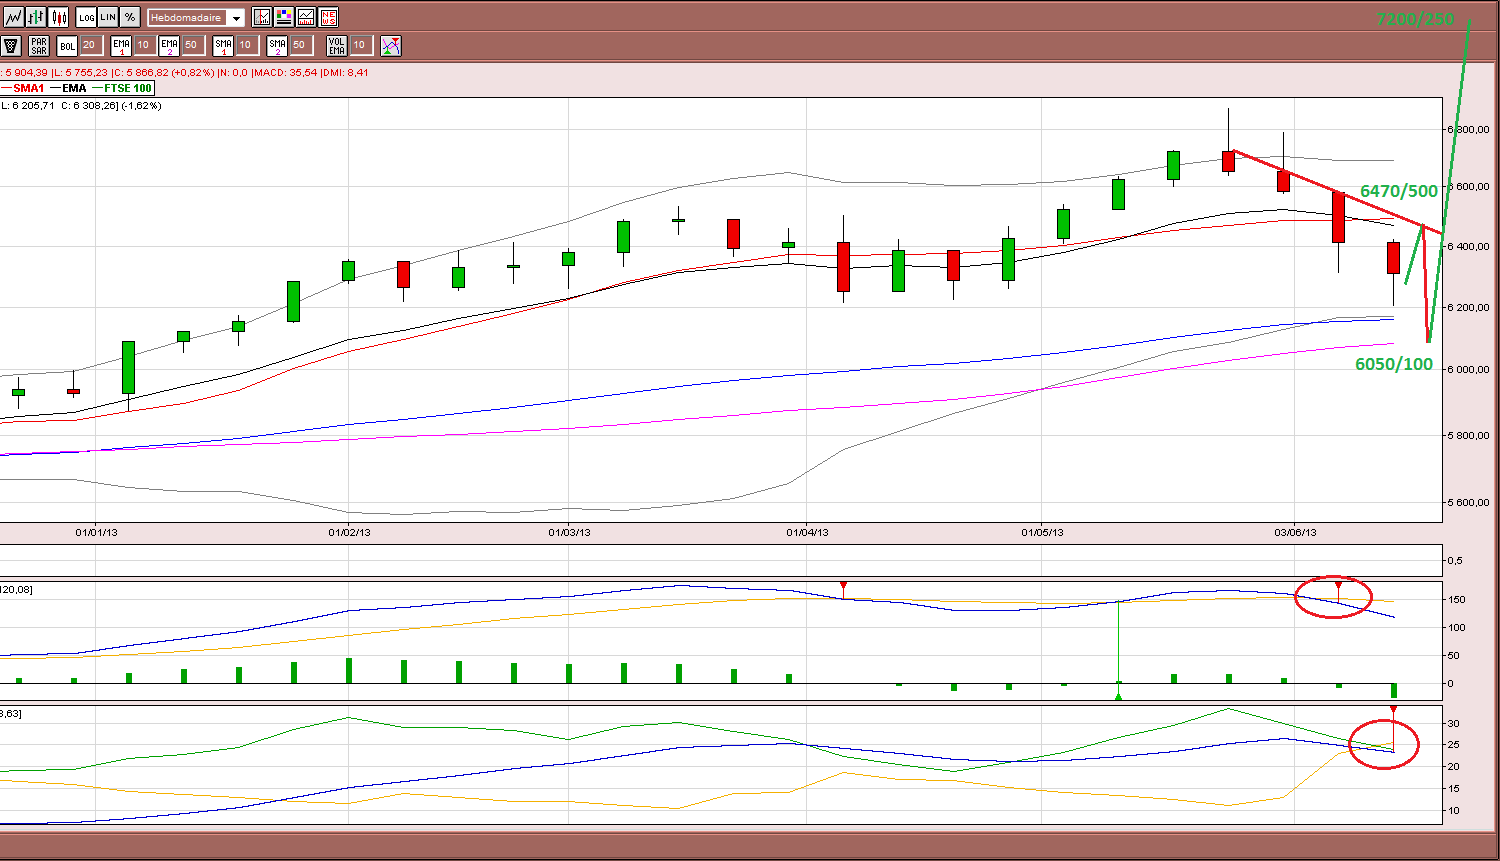The image size is (1500, 861).
Task: Edit the BOL period field showing 20
Action: pyautogui.click(x=90, y=45)
